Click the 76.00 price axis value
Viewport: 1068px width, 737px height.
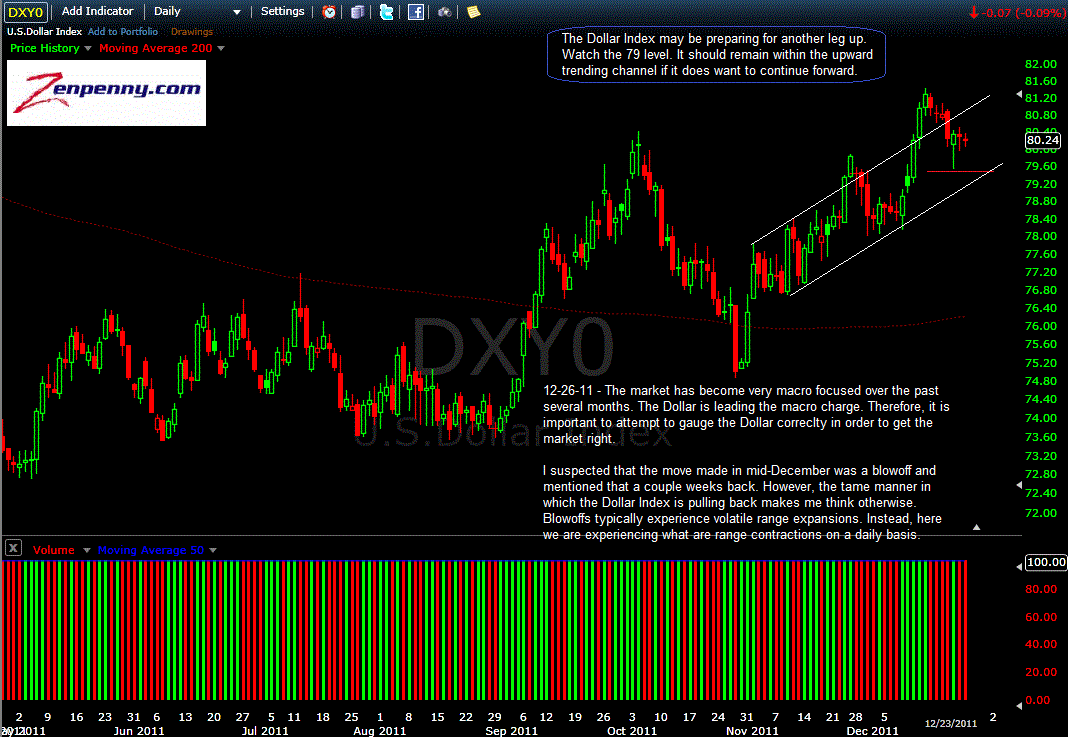(1041, 326)
